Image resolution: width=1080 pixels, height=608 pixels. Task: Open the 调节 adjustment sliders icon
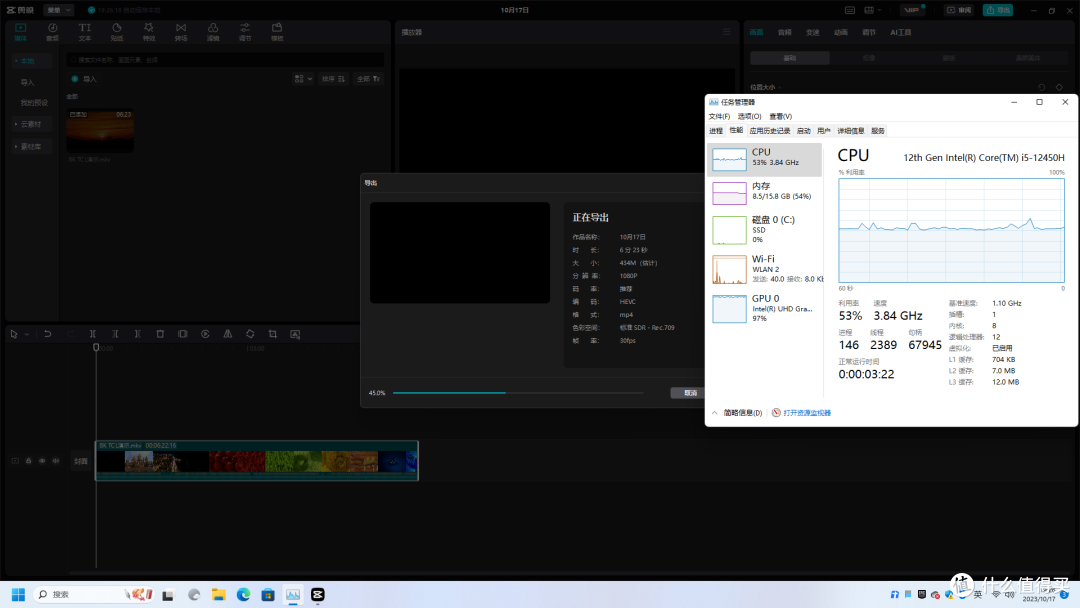pyautogui.click(x=245, y=32)
